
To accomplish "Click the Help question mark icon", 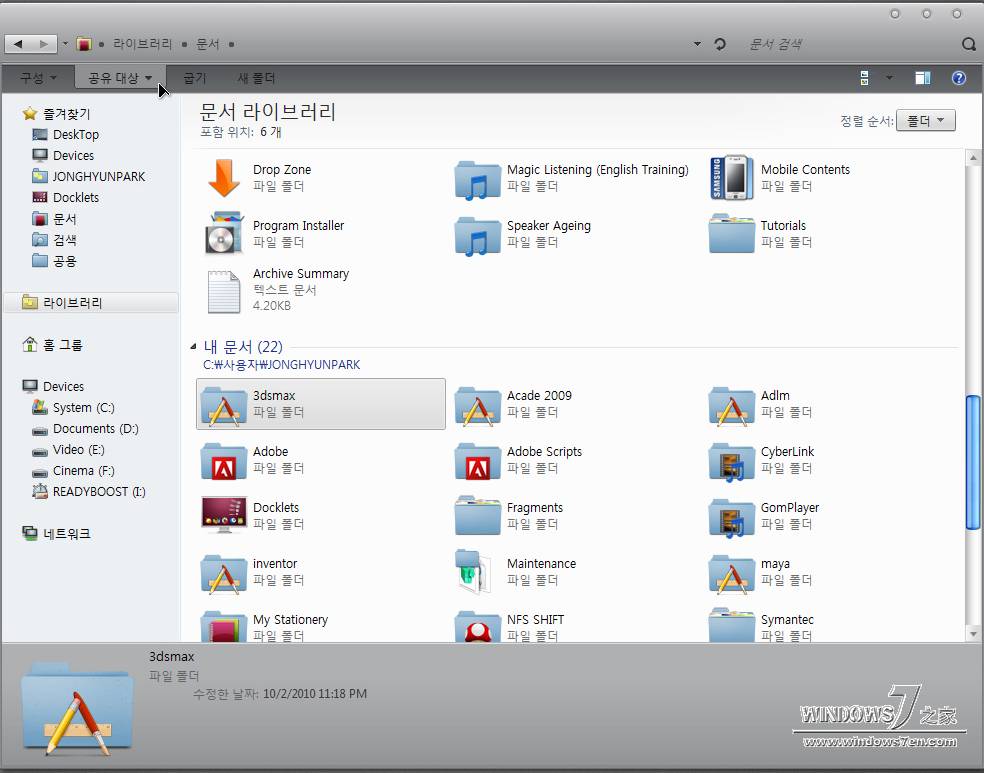I will coord(959,78).
